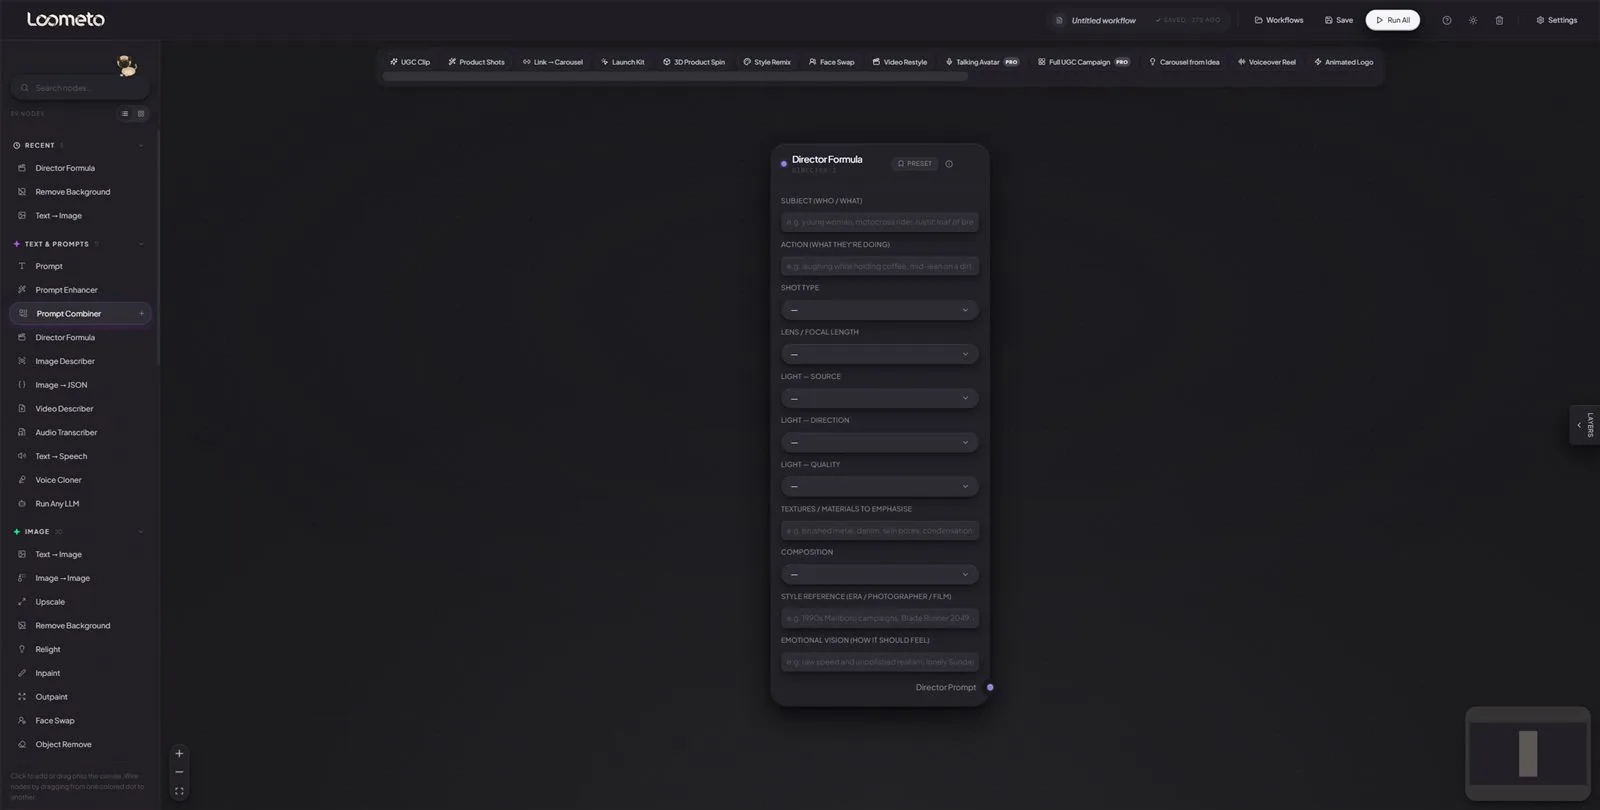Viewport: 1600px width, 810px height.
Task: Choose the Face Swap template chip
Action: click(x=832, y=62)
